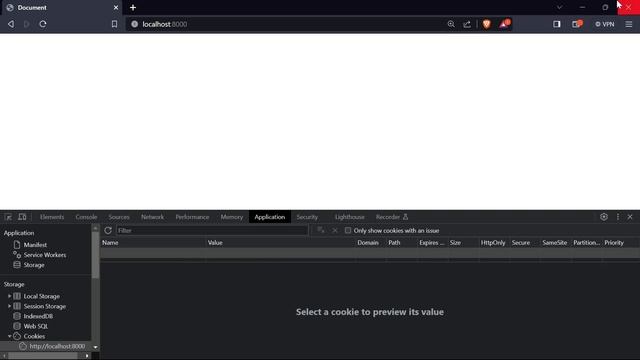Close the DevTools panel
This screenshot has width=640, height=360.
coord(630,217)
